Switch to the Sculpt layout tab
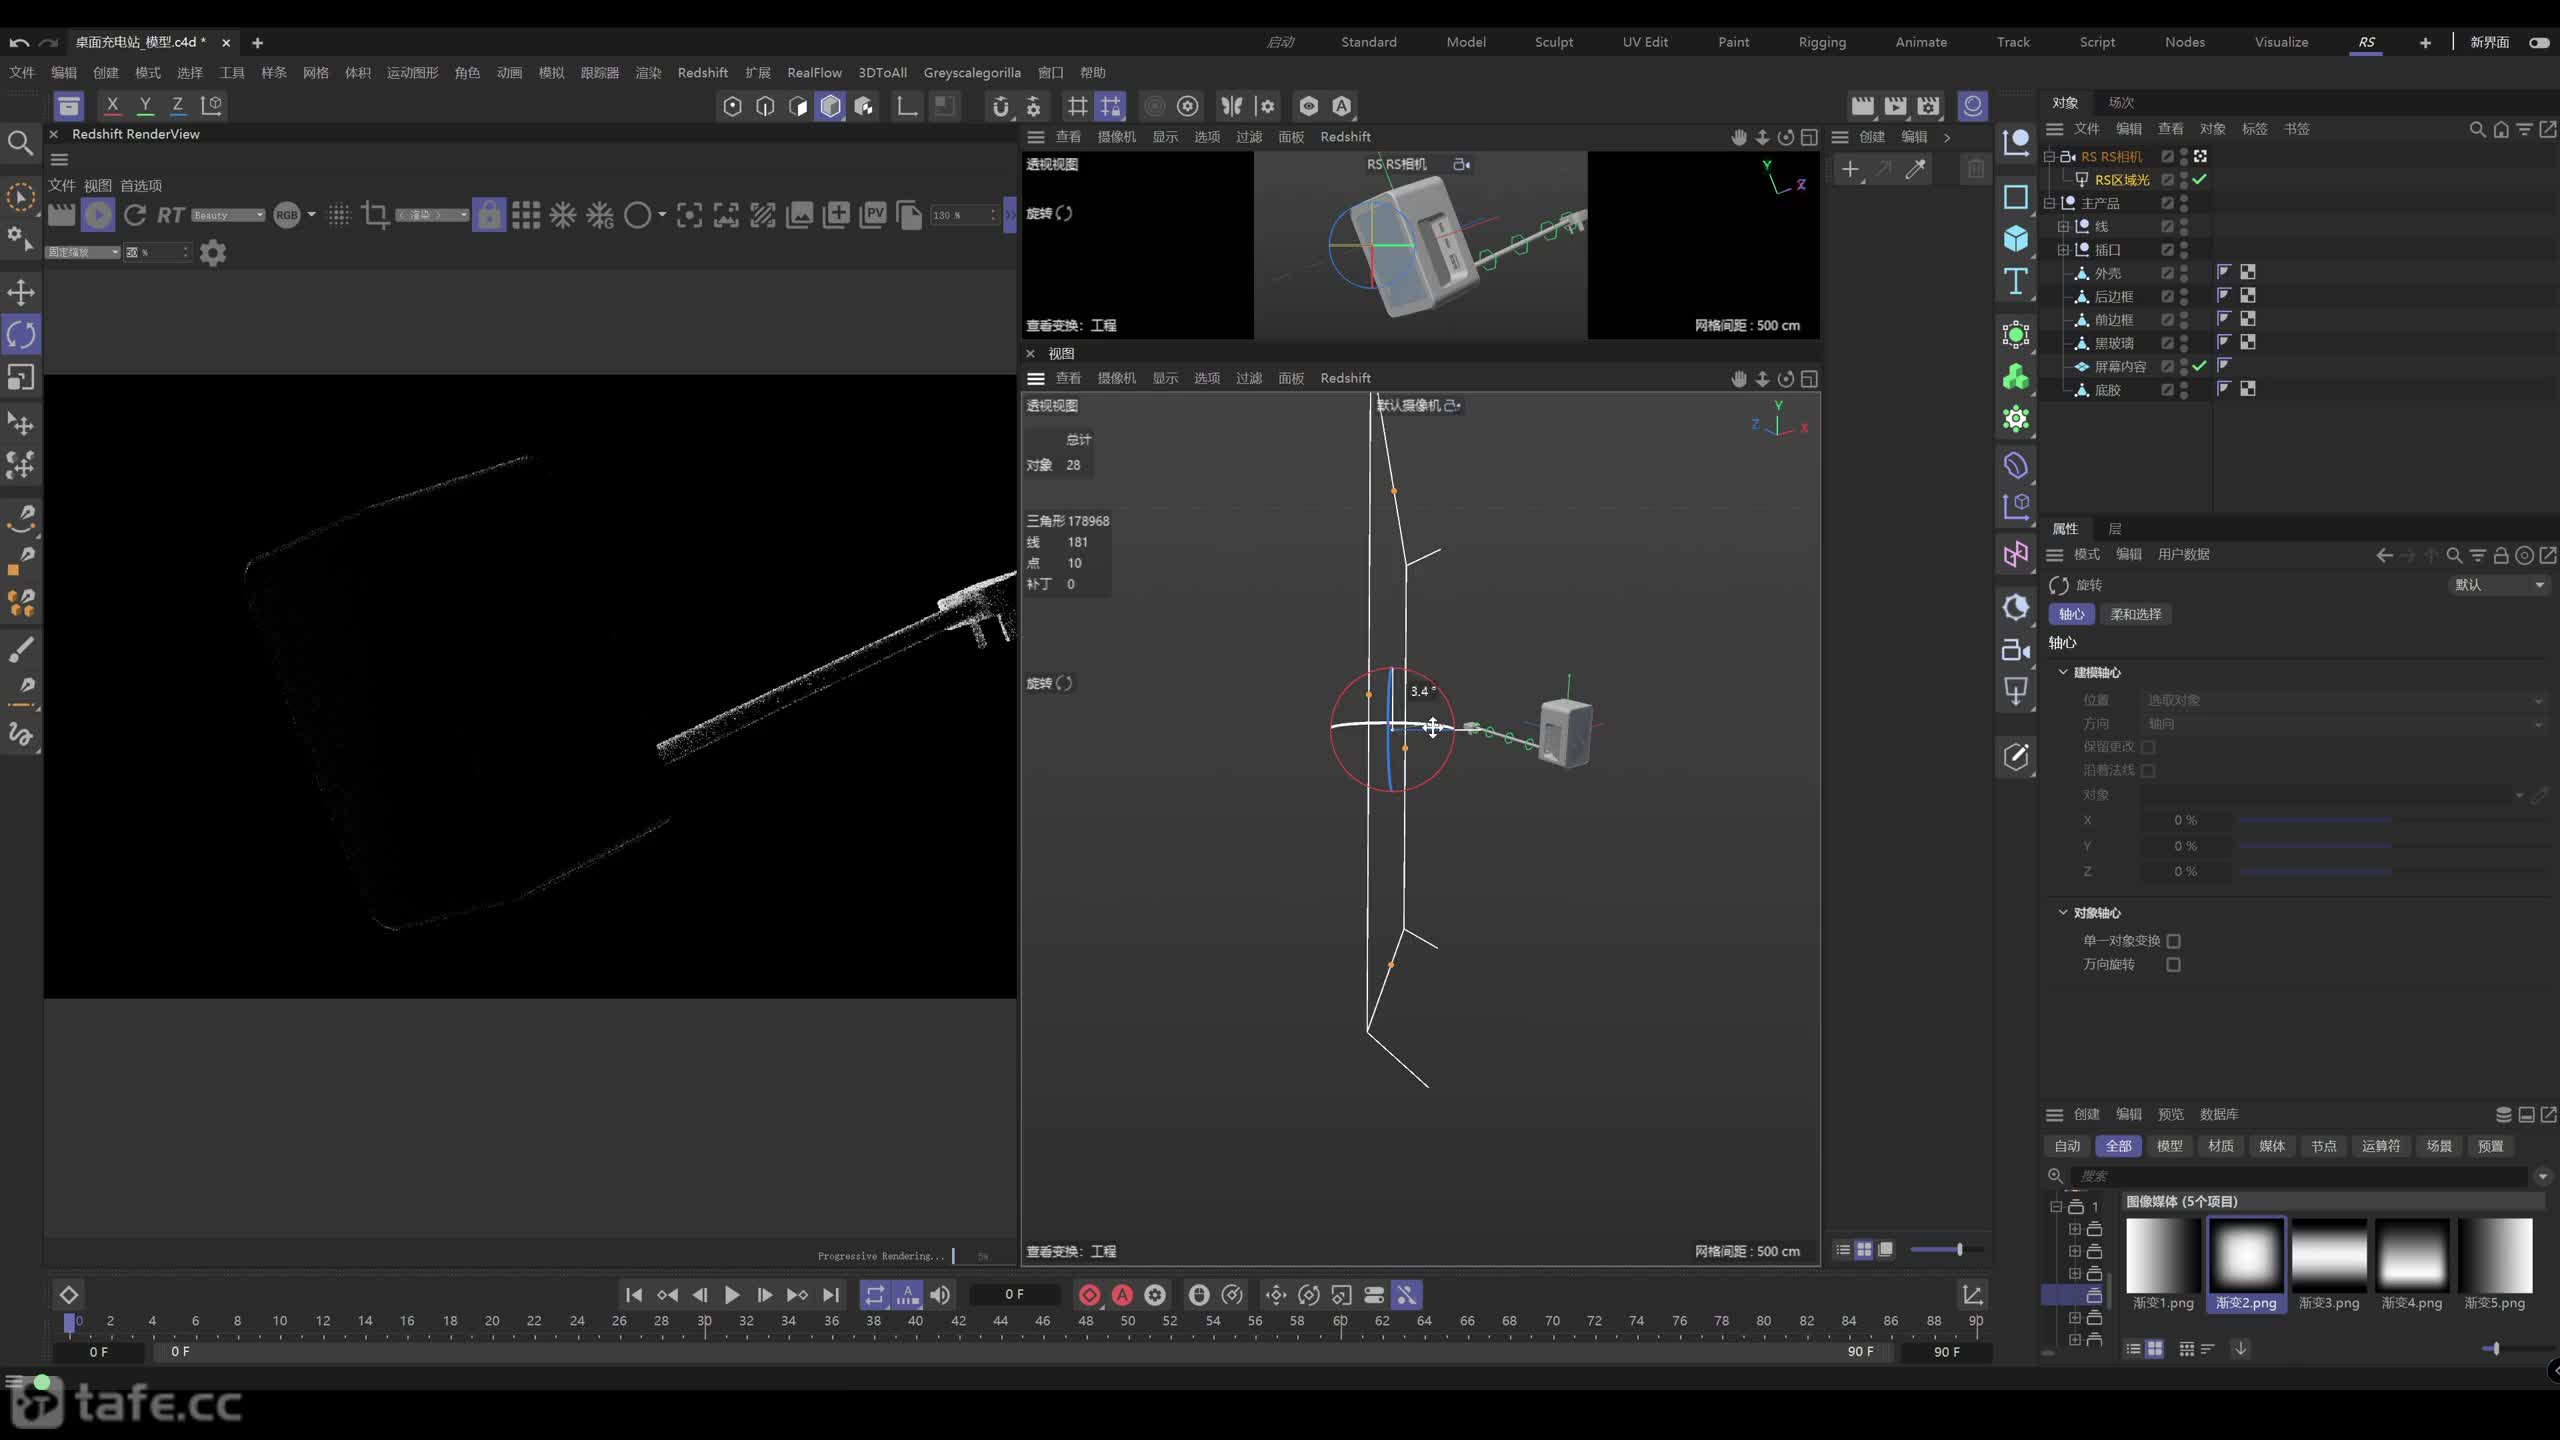Screen dimensions: 2560x1440 [1553, 42]
